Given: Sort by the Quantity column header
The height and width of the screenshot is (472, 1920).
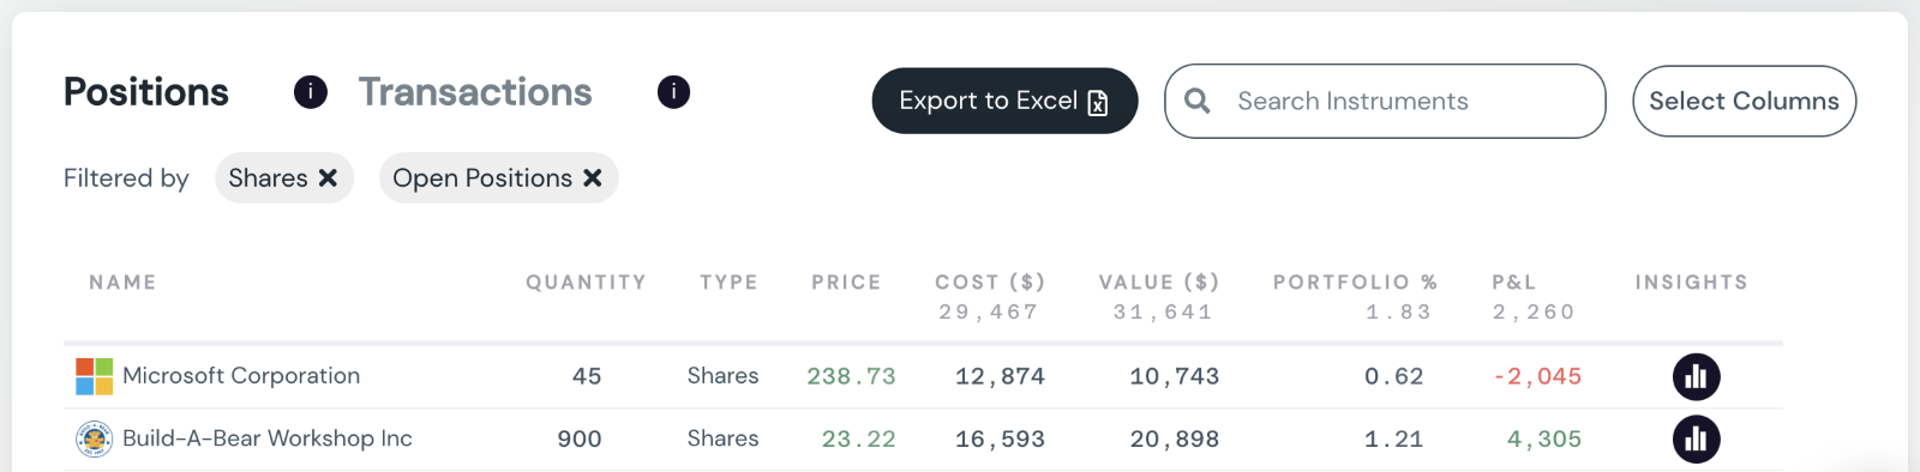Looking at the screenshot, I should (586, 283).
